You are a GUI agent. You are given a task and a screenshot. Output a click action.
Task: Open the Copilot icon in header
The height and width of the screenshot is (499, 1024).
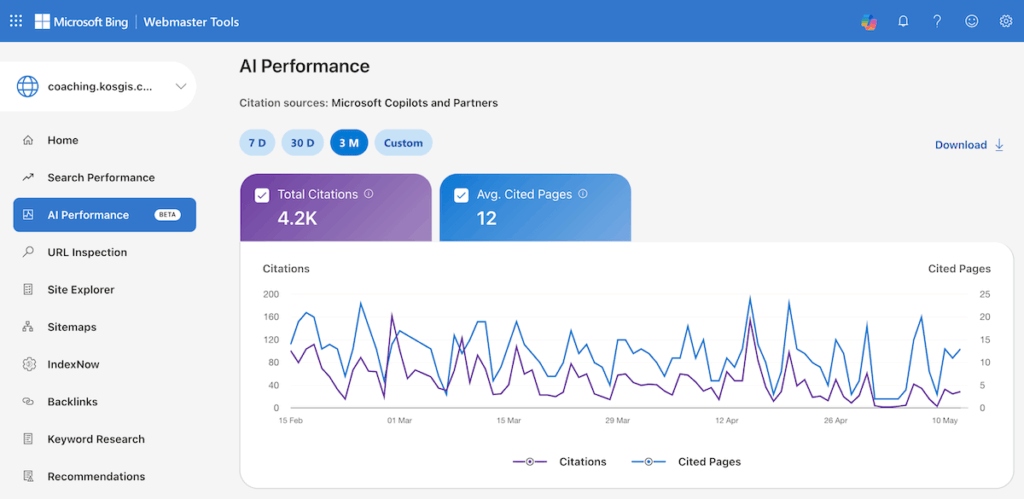tap(869, 22)
